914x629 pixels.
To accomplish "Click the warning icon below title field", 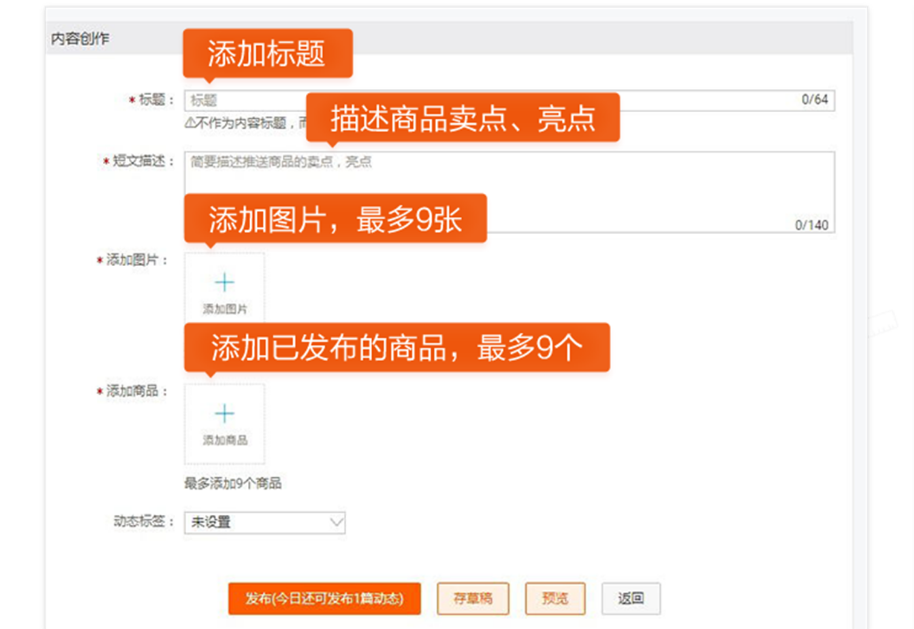I will click(x=190, y=124).
